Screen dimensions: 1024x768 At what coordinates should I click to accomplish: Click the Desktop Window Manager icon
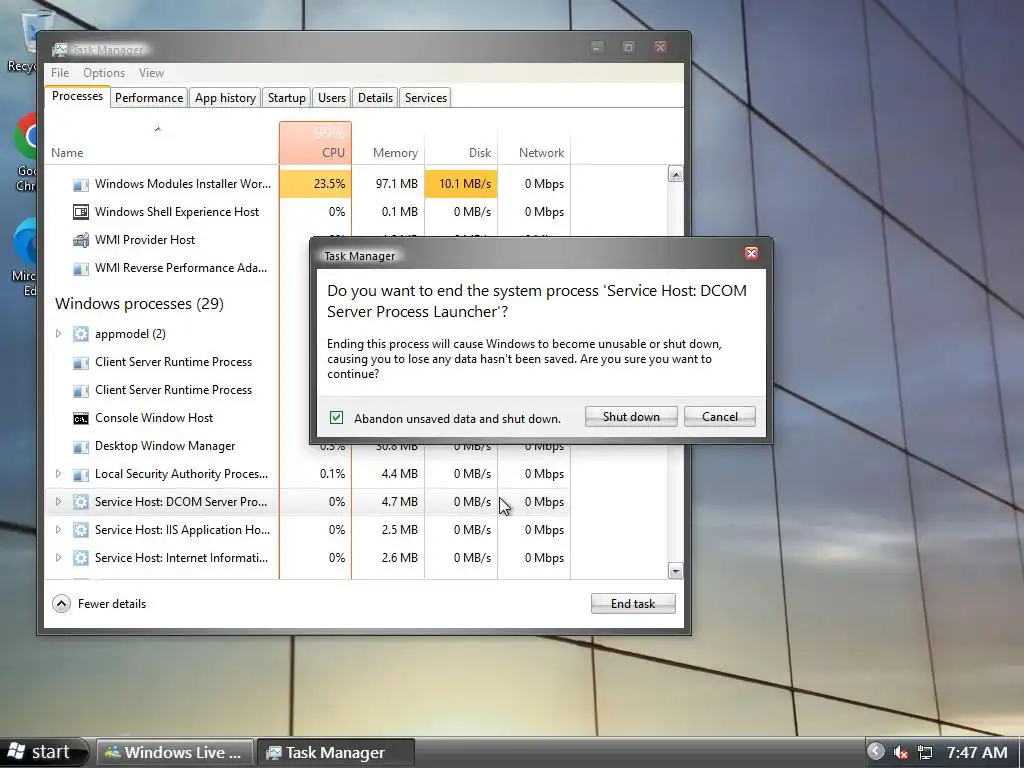pyautogui.click(x=80, y=447)
